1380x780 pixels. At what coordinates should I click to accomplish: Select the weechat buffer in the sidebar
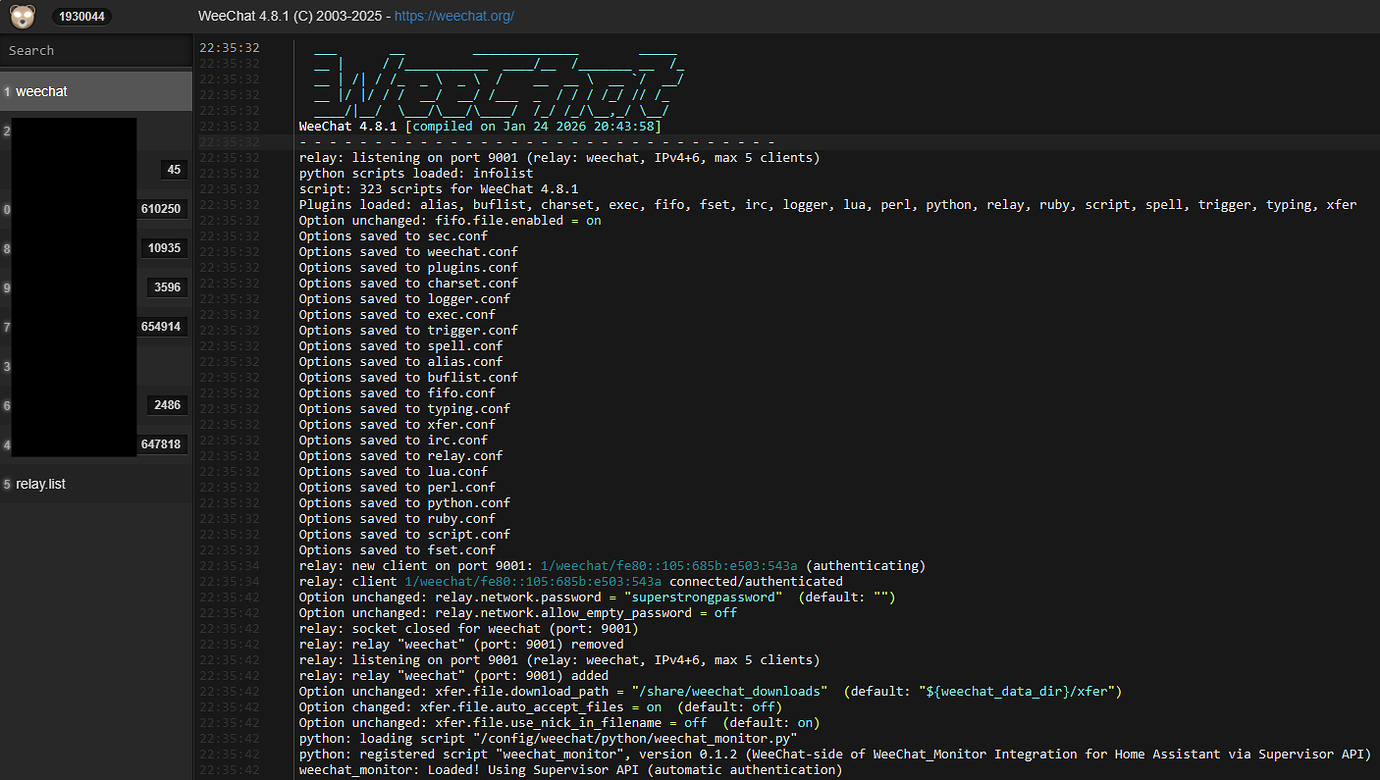point(96,91)
